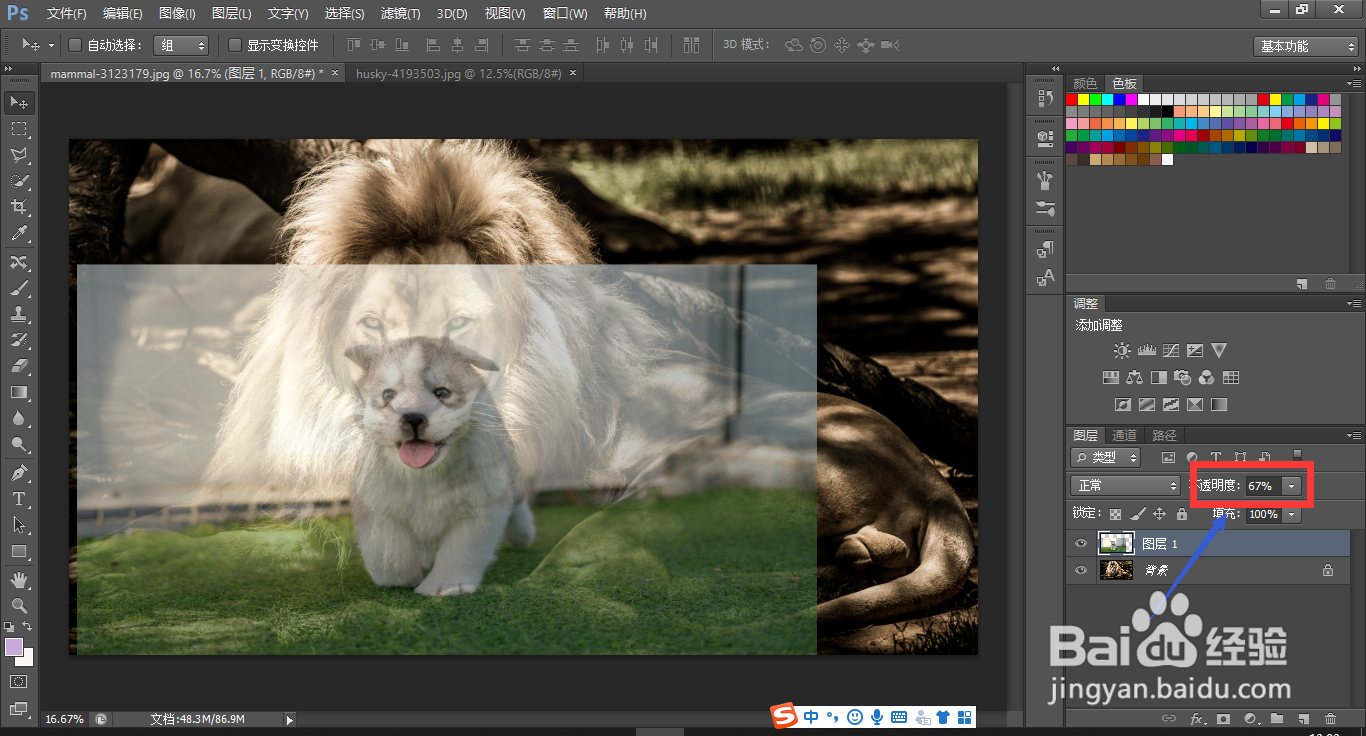
Task: Click the foreground color swatch
Action: pyautogui.click(x=14, y=647)
